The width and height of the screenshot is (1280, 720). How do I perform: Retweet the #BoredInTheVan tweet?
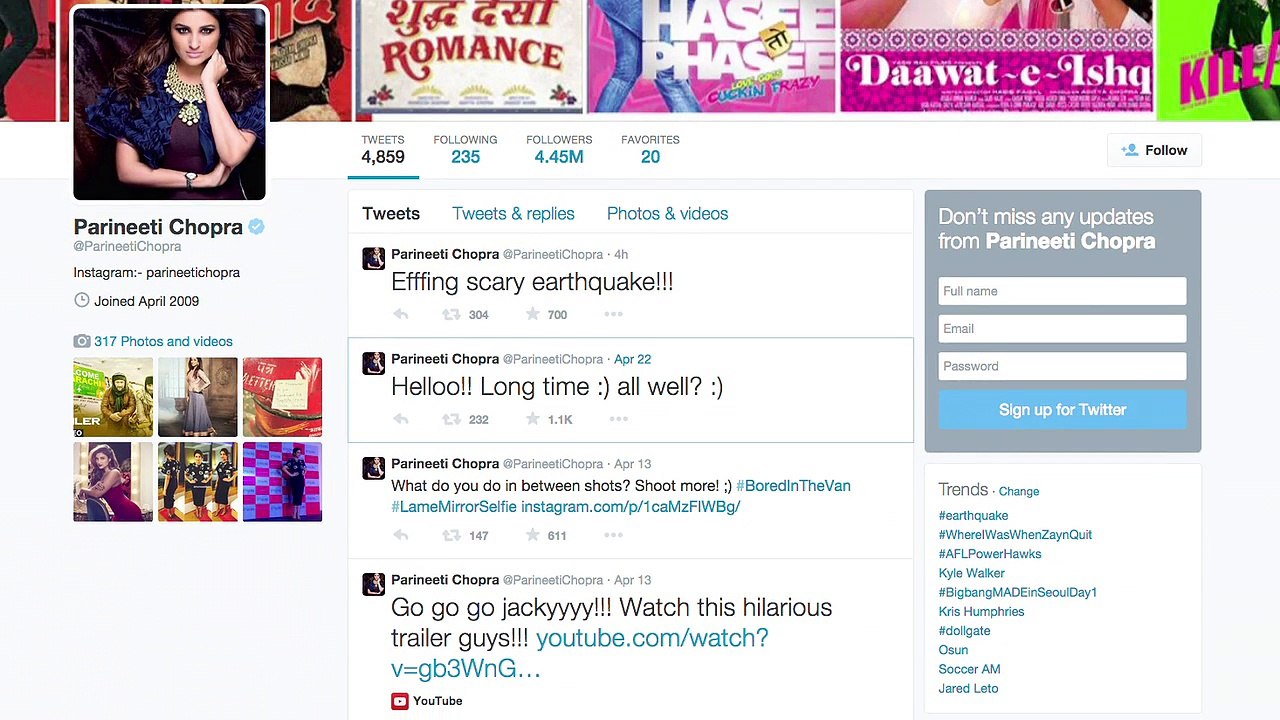tap(451, 536)
